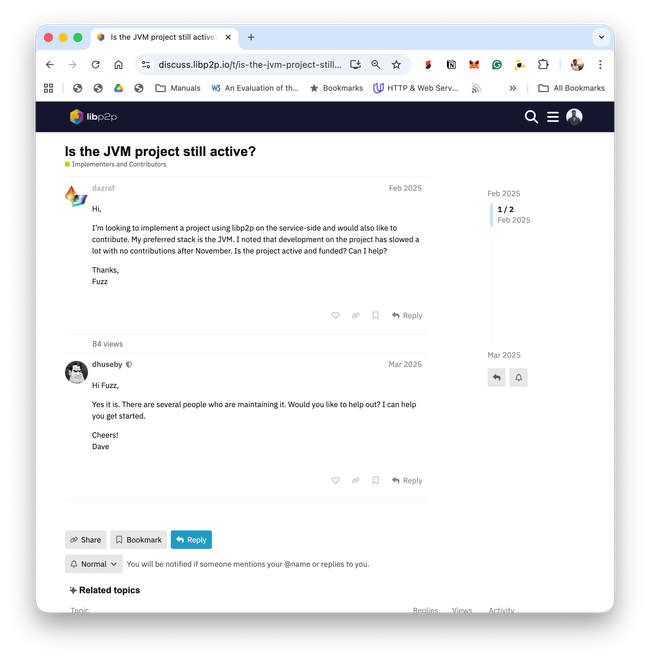
Task: Bookmark dazraf's post with the bookmark icon
Action: (376, 315)
